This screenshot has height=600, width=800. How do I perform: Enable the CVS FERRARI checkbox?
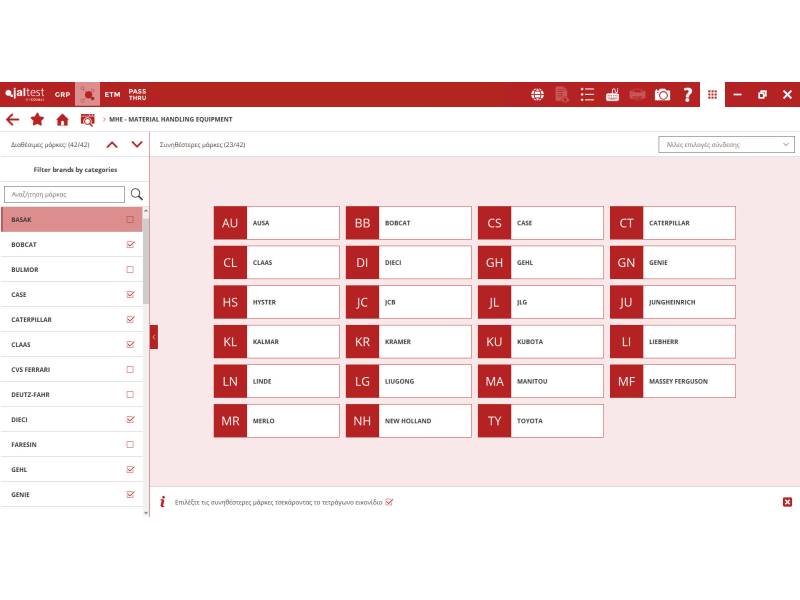pos(130,369)
